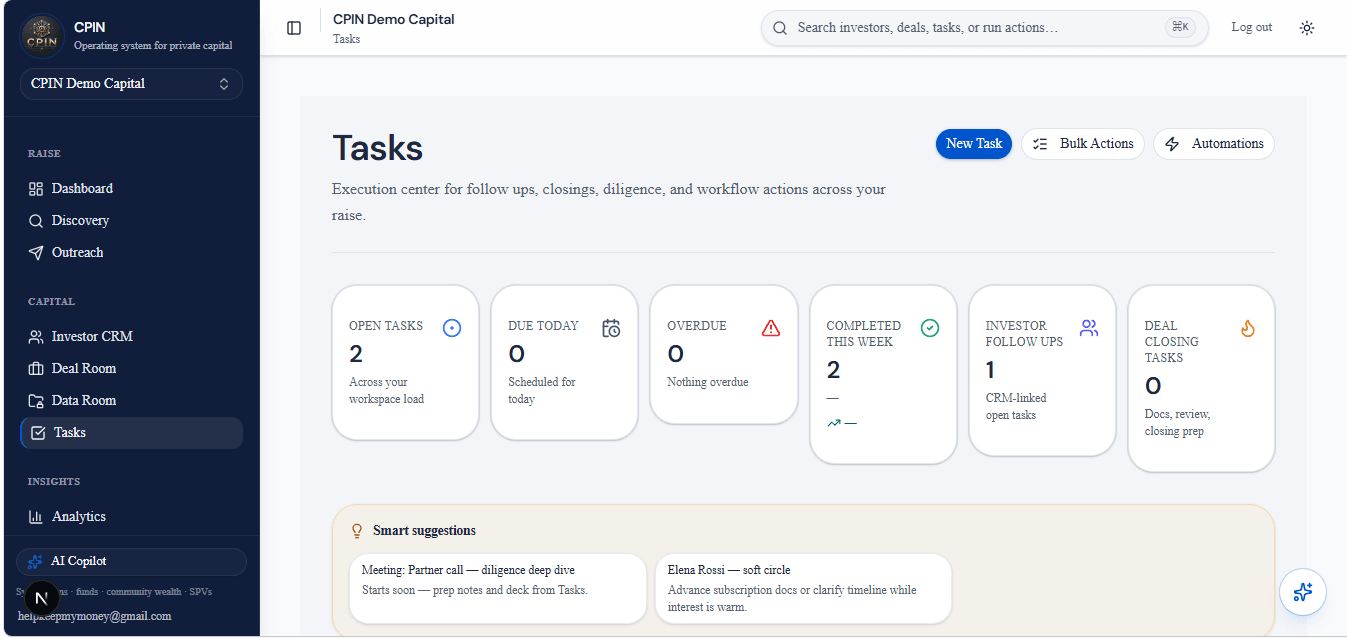
Task: Click the Completed This Week checkmark icon
Action: tap(930, 328)
